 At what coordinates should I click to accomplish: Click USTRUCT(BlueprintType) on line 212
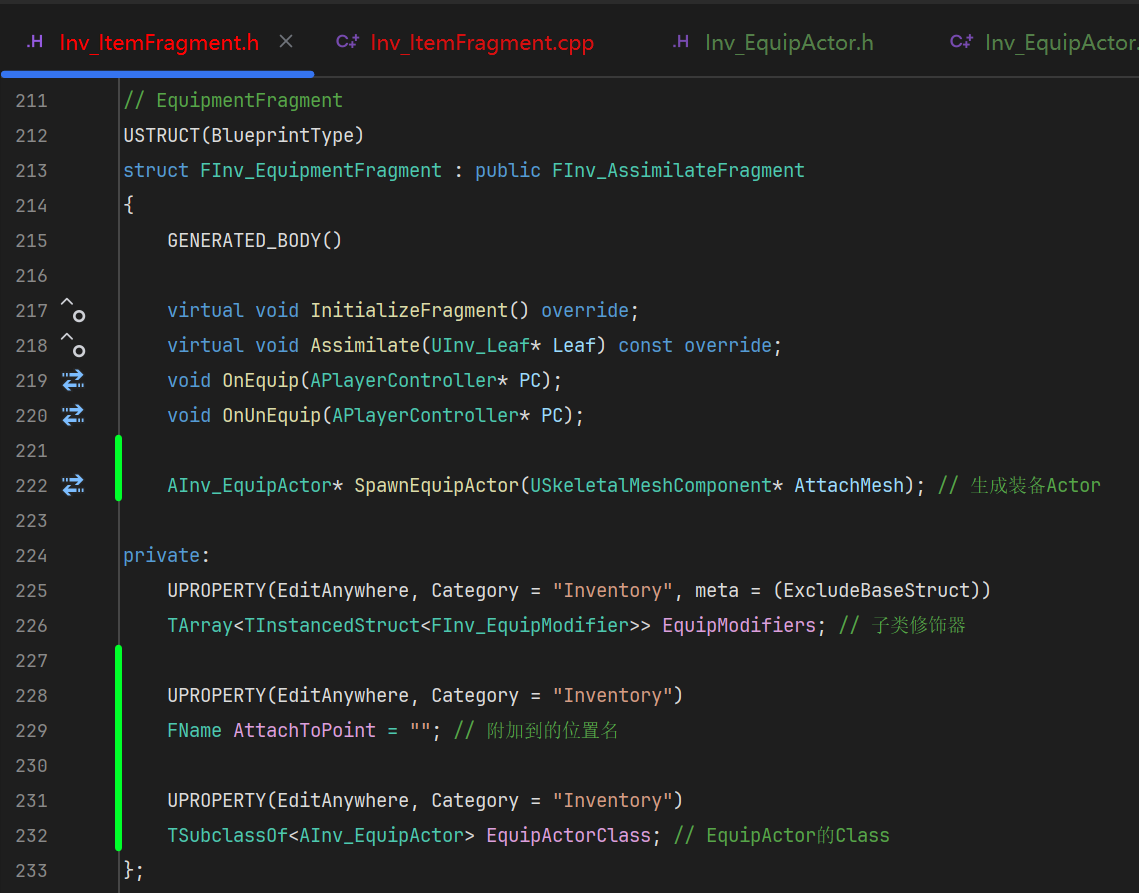click(243, 136)
